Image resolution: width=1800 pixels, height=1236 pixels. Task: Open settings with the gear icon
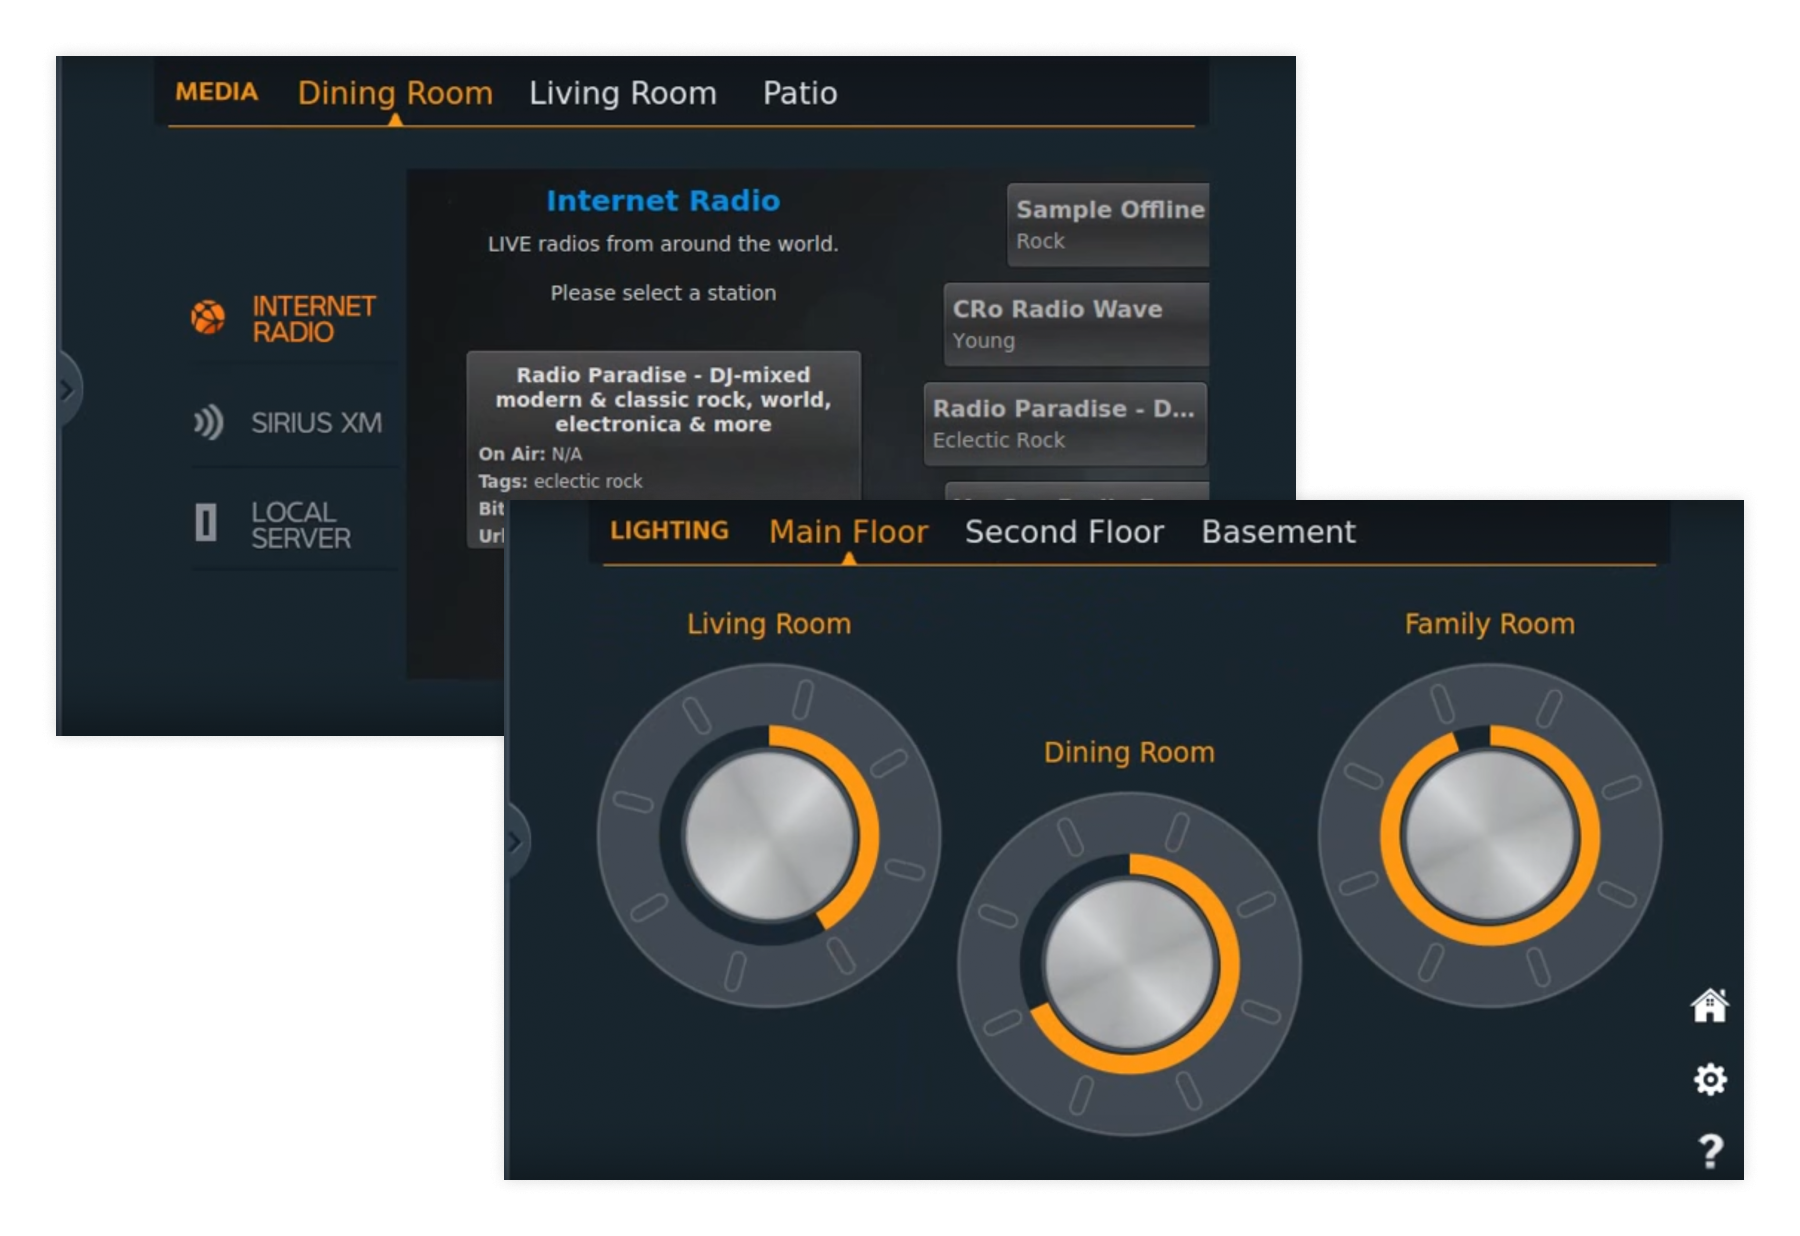pyautogui.click(x=1709, y=1079)
